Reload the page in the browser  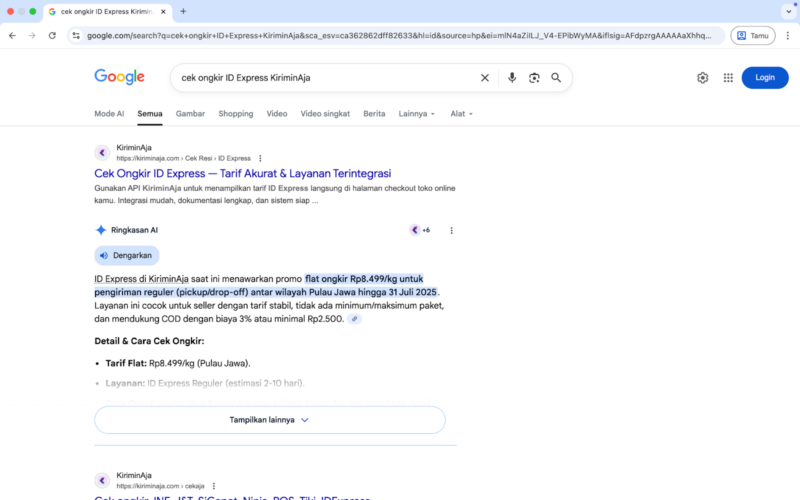pyautogui.click(x=52, y=35)
